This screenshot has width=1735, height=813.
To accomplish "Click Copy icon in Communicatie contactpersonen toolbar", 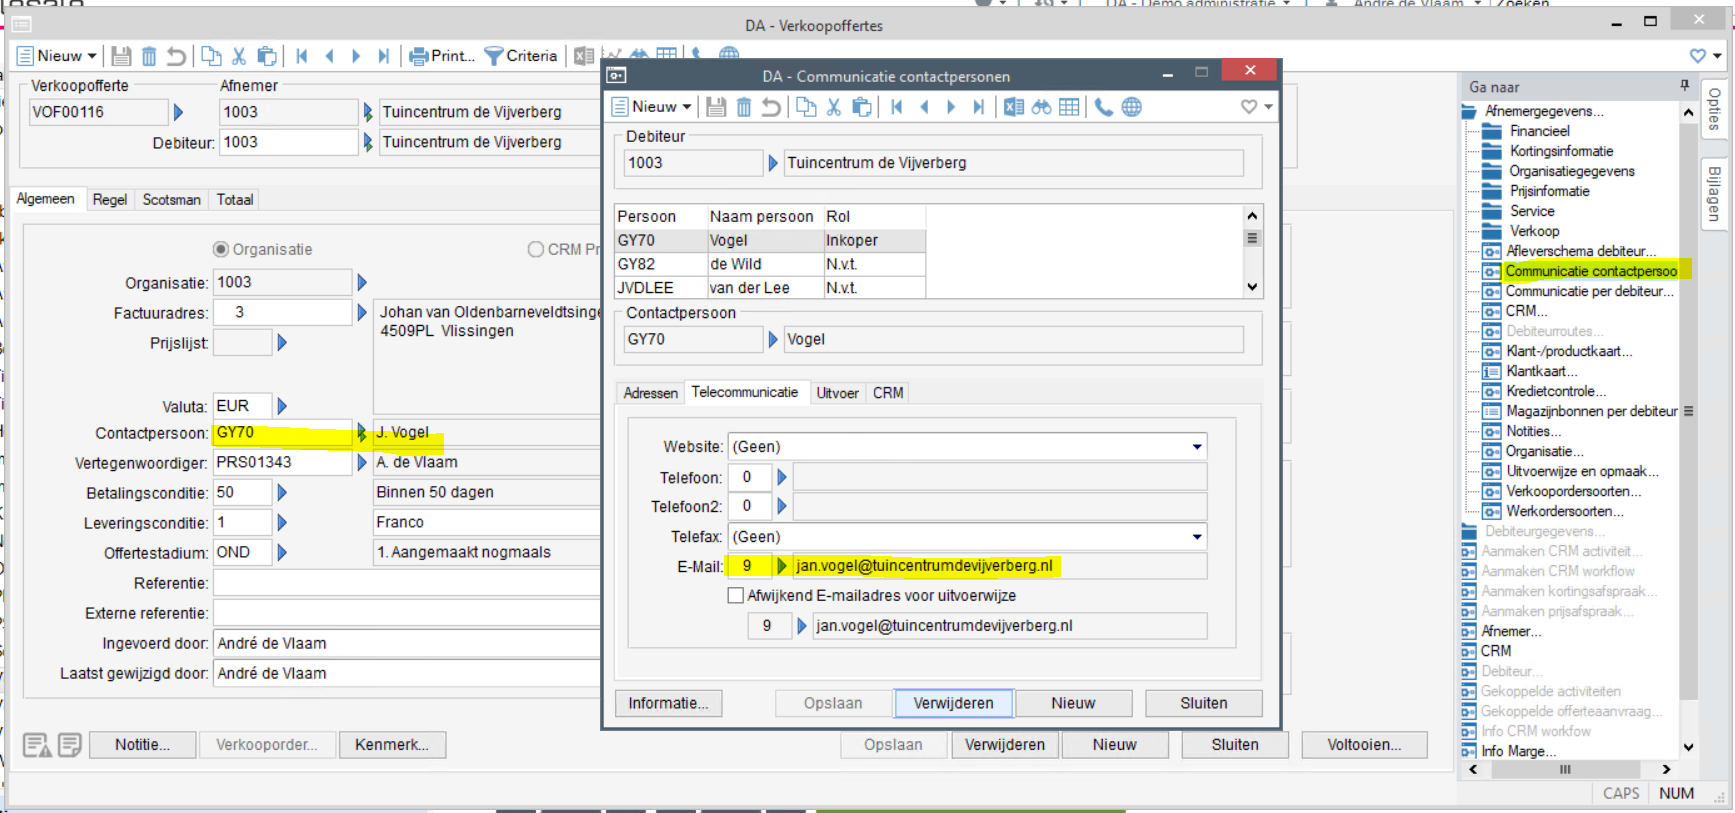I will click(806, 107).
